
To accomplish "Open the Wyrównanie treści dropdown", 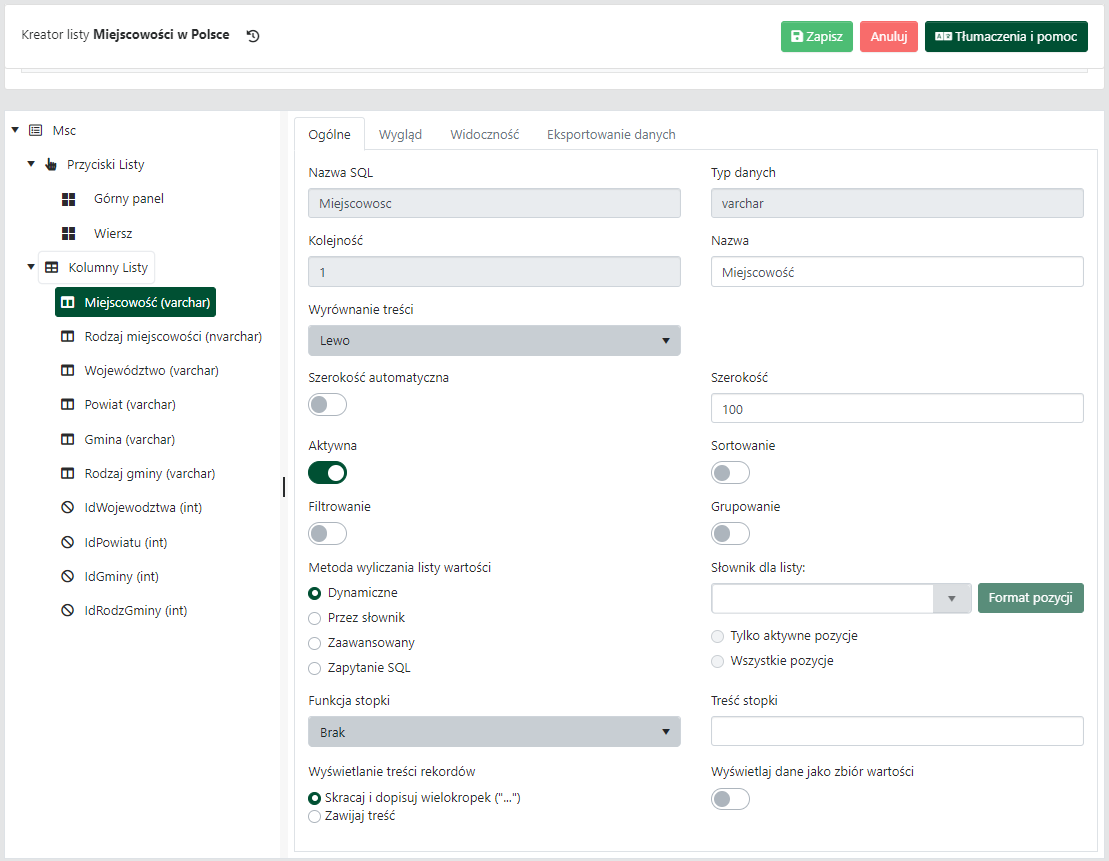I will pos(494,341).
